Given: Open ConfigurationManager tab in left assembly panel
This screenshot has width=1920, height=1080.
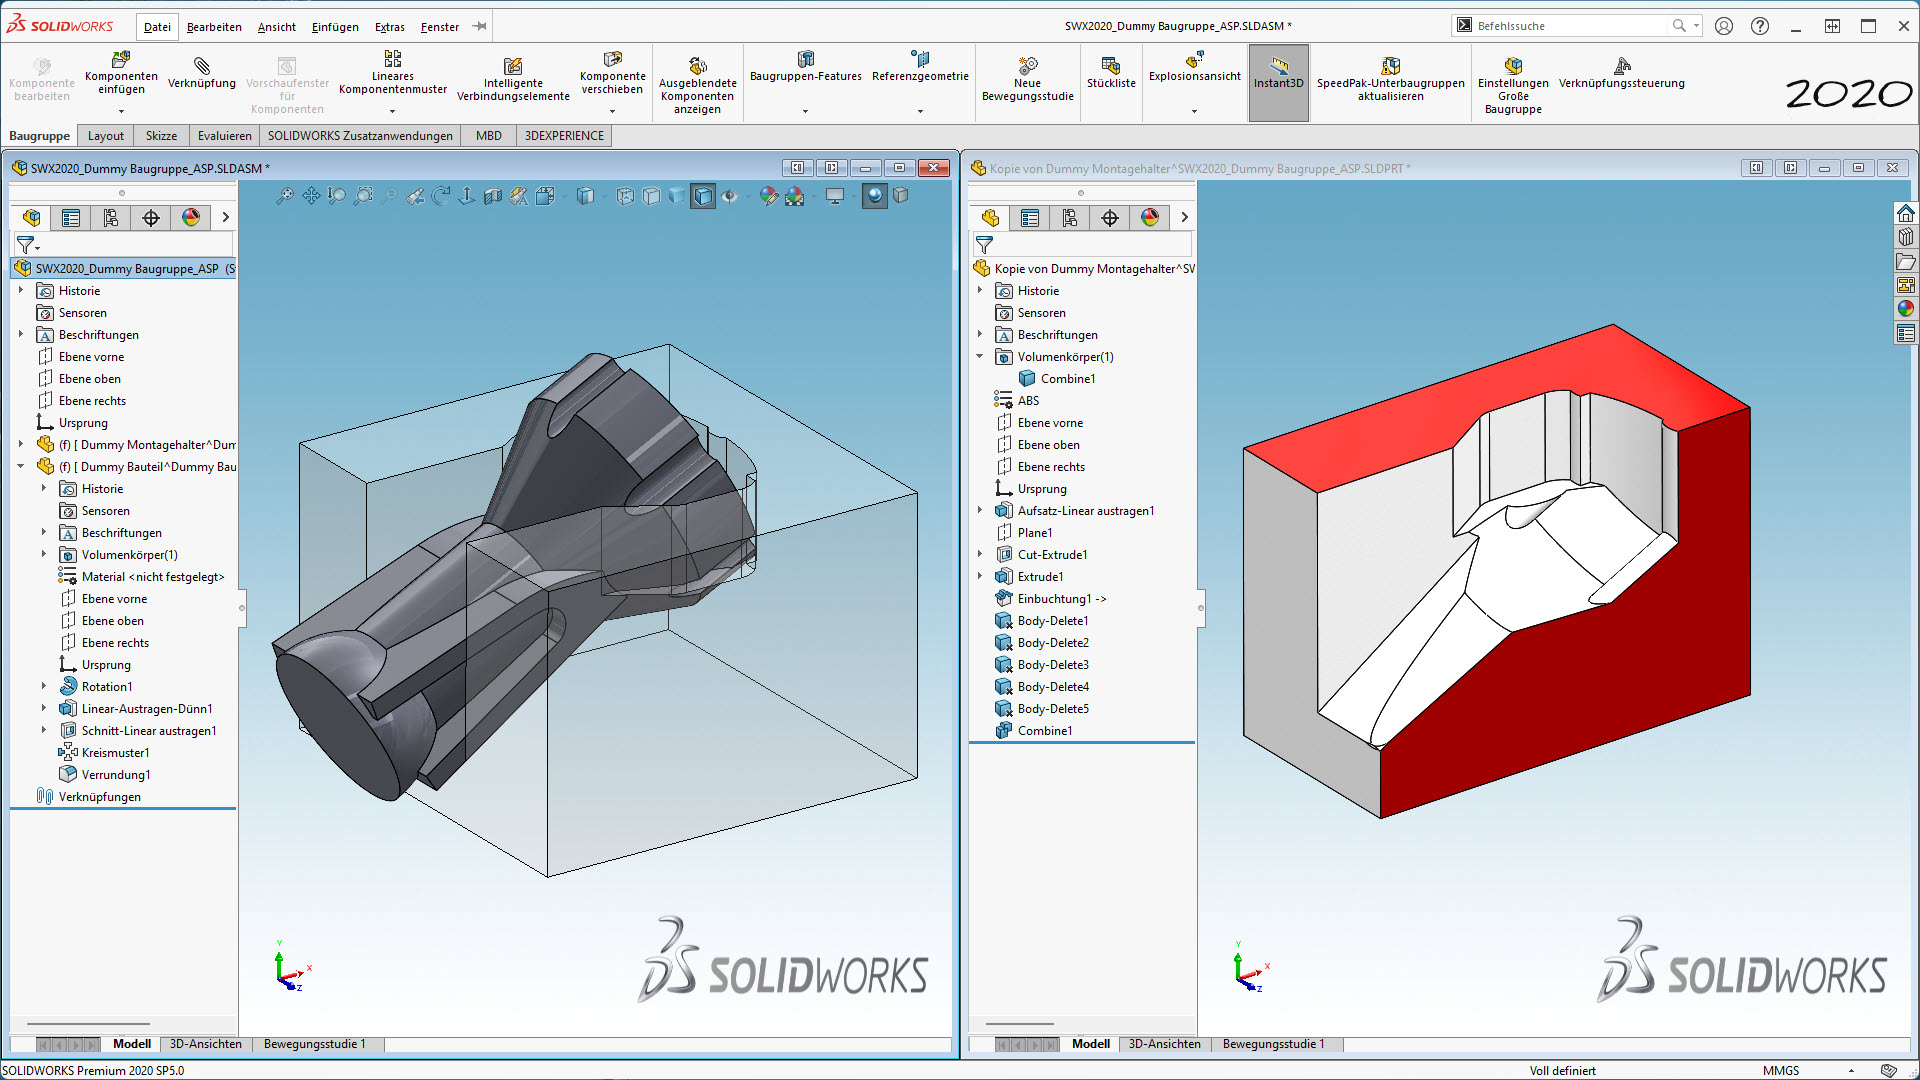Looking at the screenshot, I should click(x=111, y=218).
